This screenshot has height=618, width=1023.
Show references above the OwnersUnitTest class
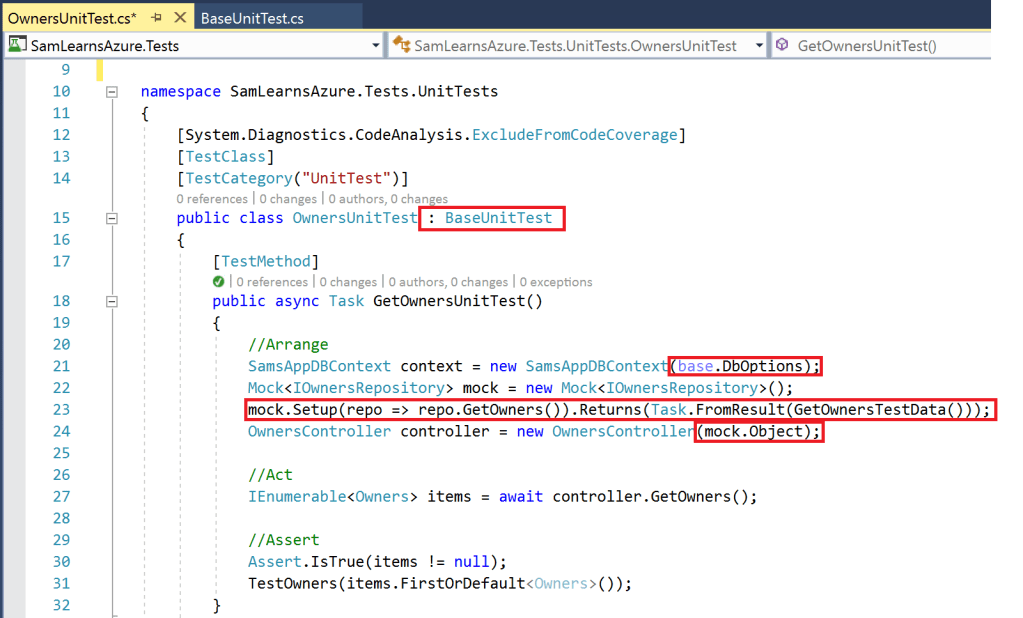tap(211, 199)
